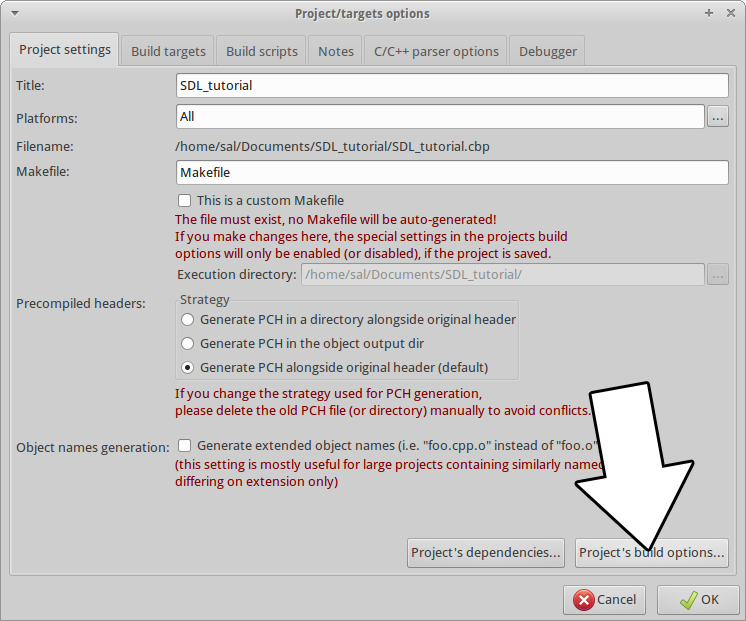
Task: Toggle 'Generate extended object names' checkbox
Action: (x=184, y=445)
